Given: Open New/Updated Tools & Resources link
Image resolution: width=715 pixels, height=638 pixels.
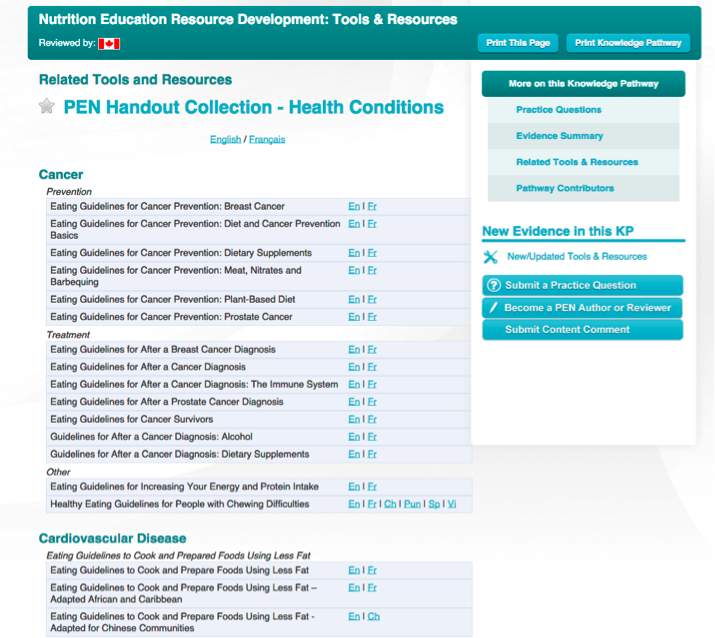Looking at the screenshot, I should 577,257.
